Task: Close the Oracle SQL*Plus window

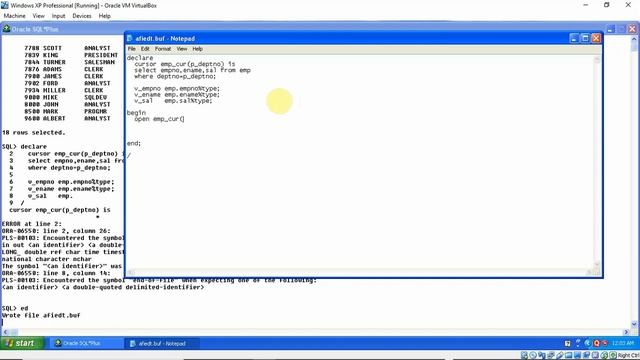Action: click(632, 29)
